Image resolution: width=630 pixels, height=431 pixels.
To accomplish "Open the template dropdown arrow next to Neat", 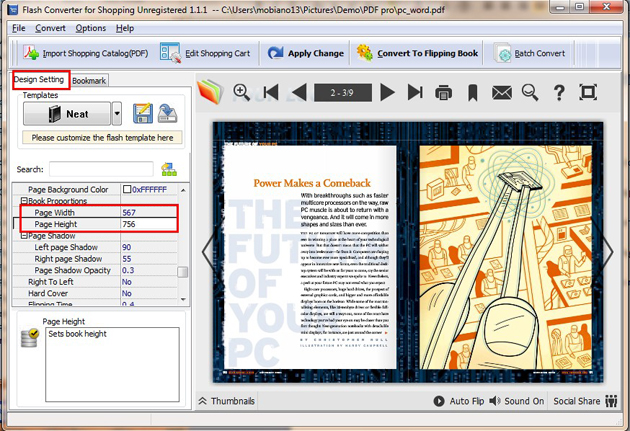I will pos(117,114).
